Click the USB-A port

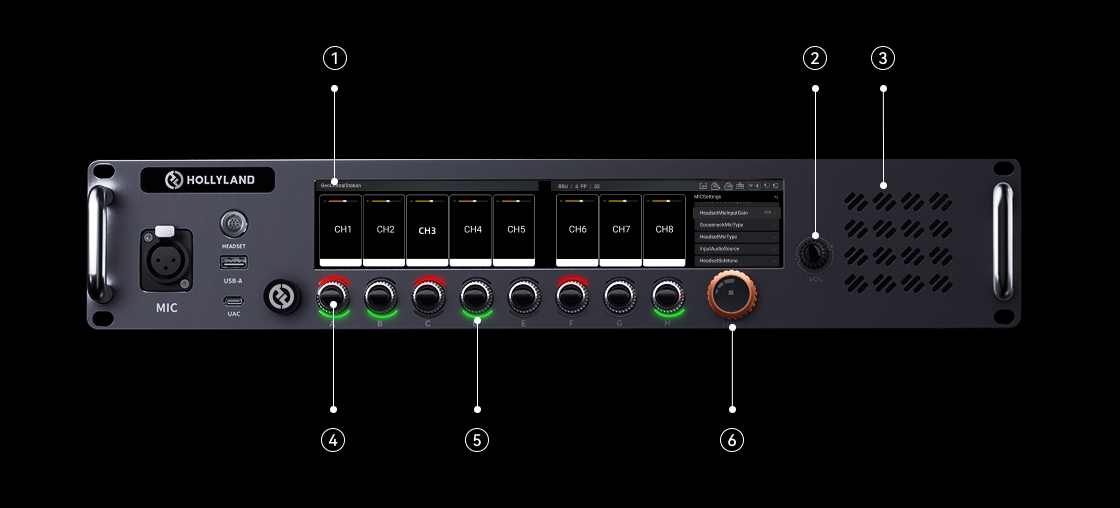tap(233, 263)
